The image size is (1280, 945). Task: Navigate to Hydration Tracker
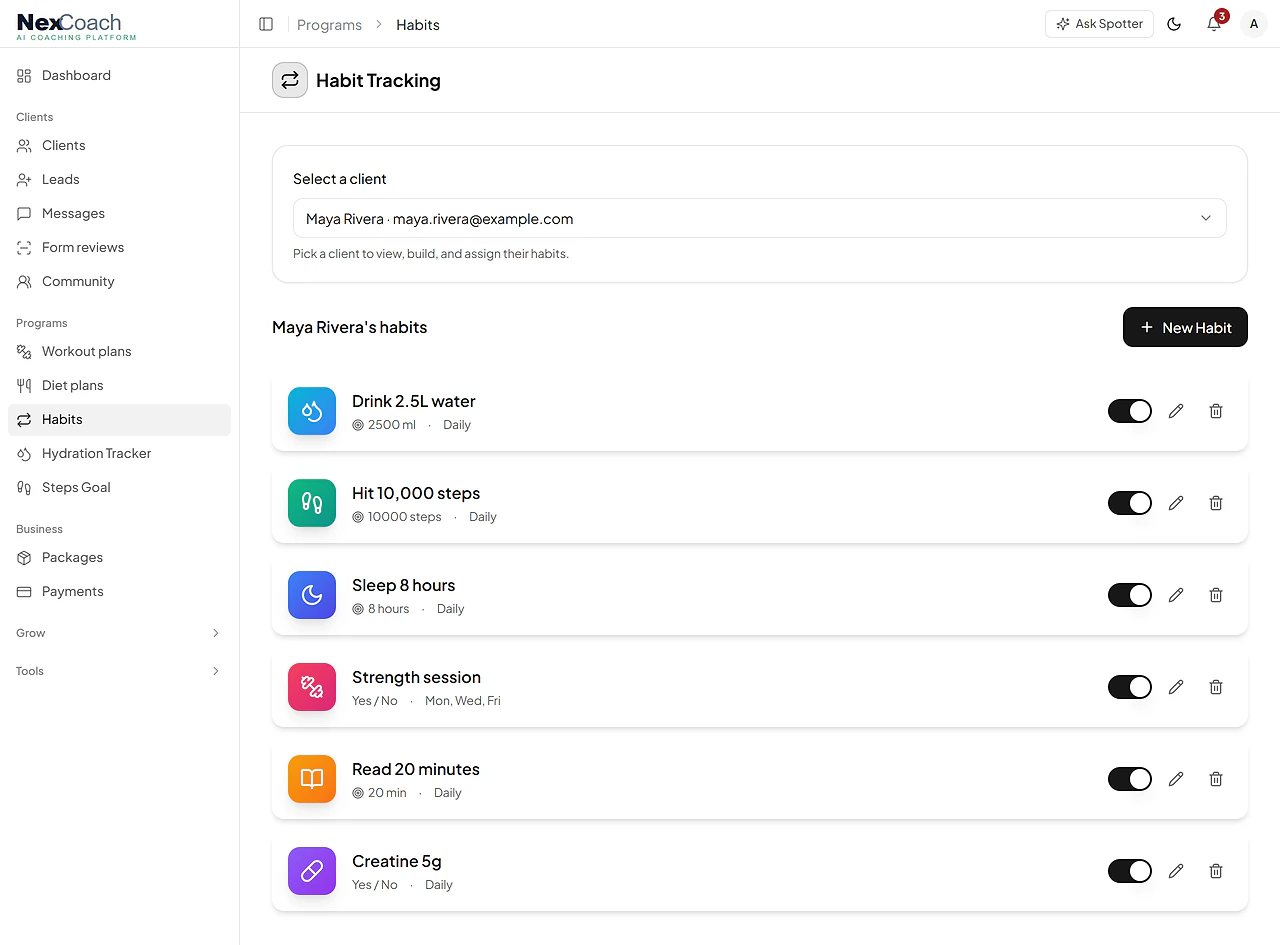click(x=119, y=453)
